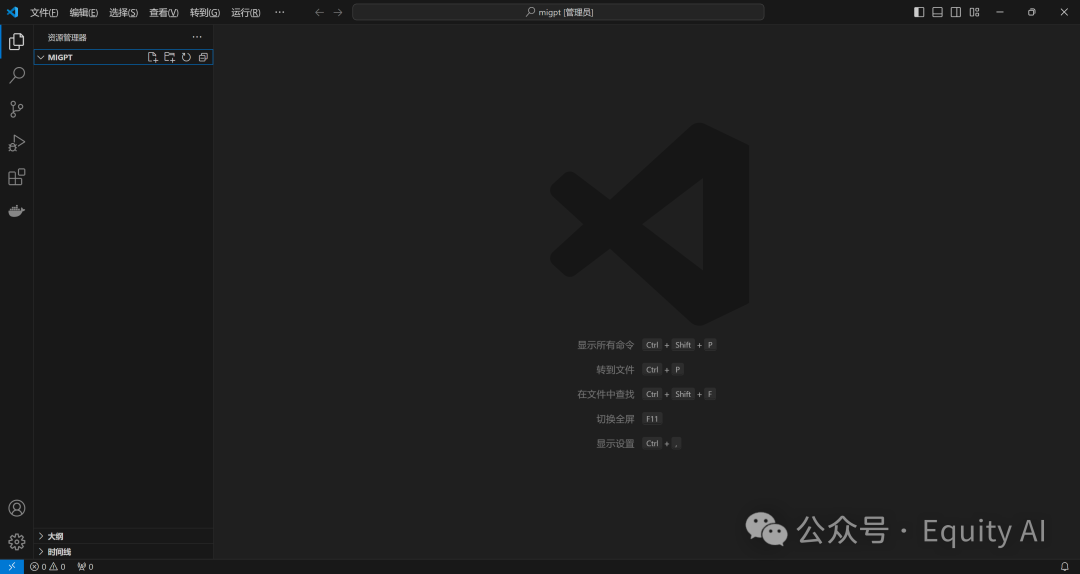The image size is (1080, 574).
Task: Click the 资源管理器 panel title
Action: (x=68, y=37)
